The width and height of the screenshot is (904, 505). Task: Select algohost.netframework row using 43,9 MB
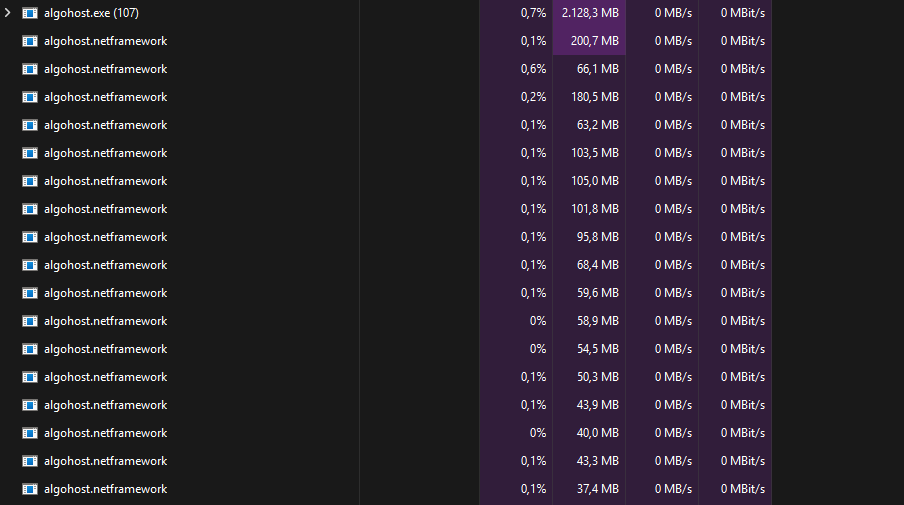click(x=105, y=405)
